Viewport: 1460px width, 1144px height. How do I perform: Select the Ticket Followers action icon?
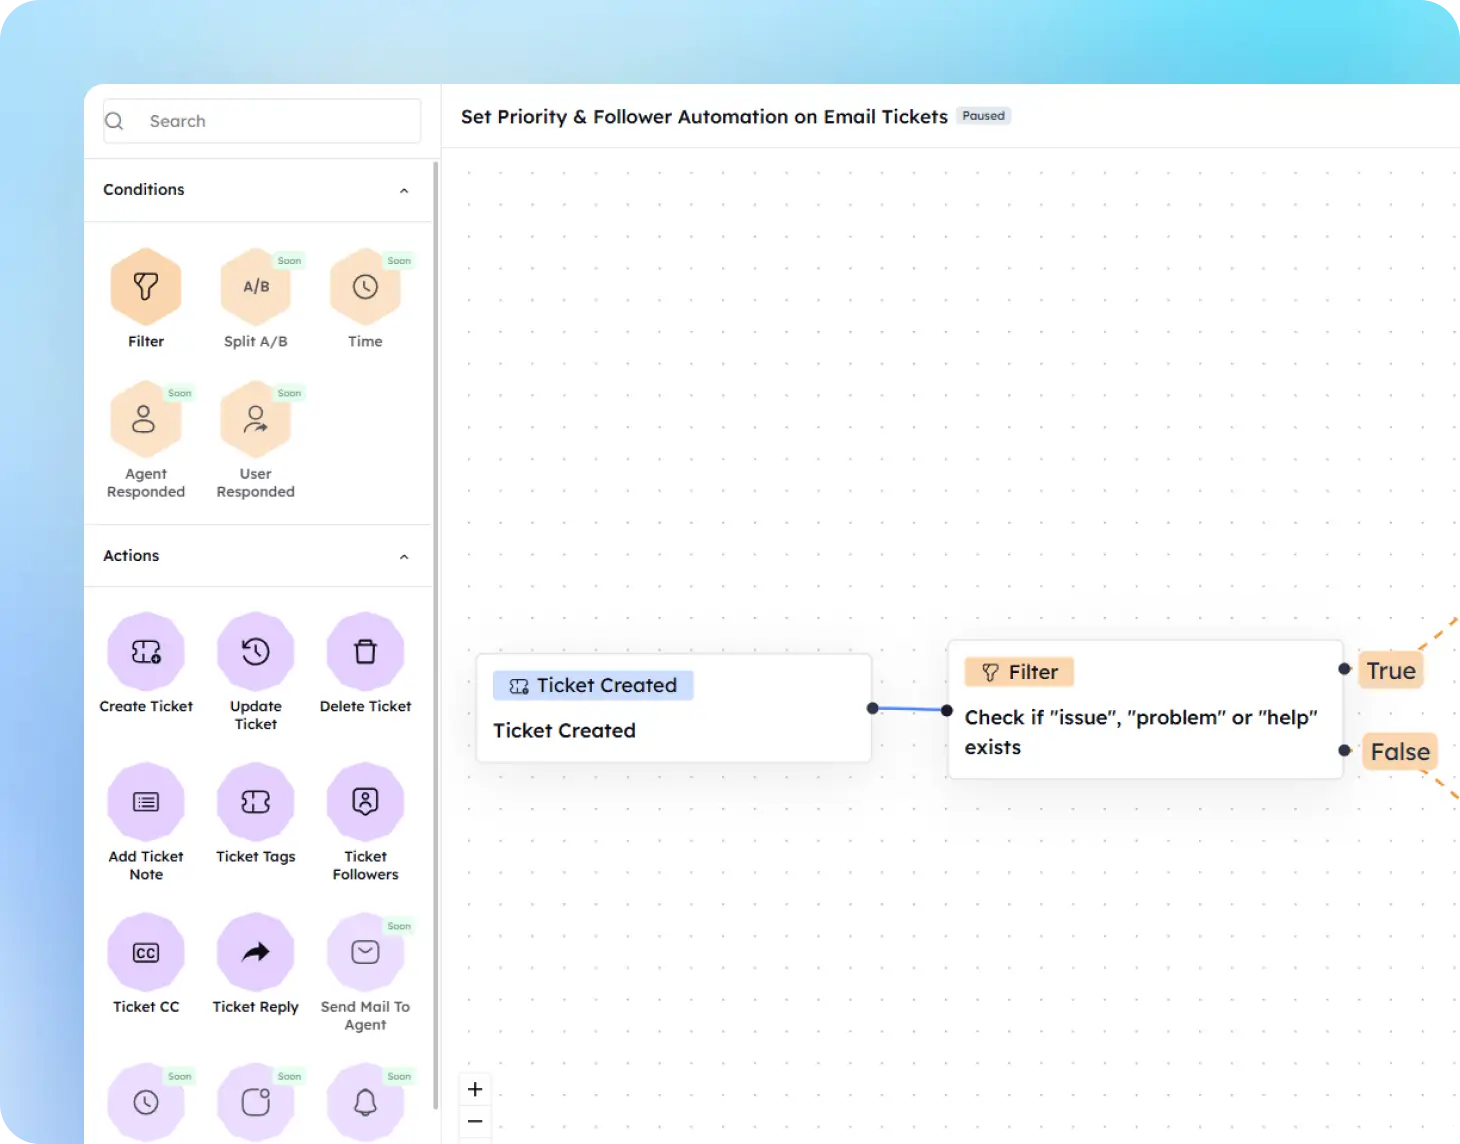tap(365, 802)
